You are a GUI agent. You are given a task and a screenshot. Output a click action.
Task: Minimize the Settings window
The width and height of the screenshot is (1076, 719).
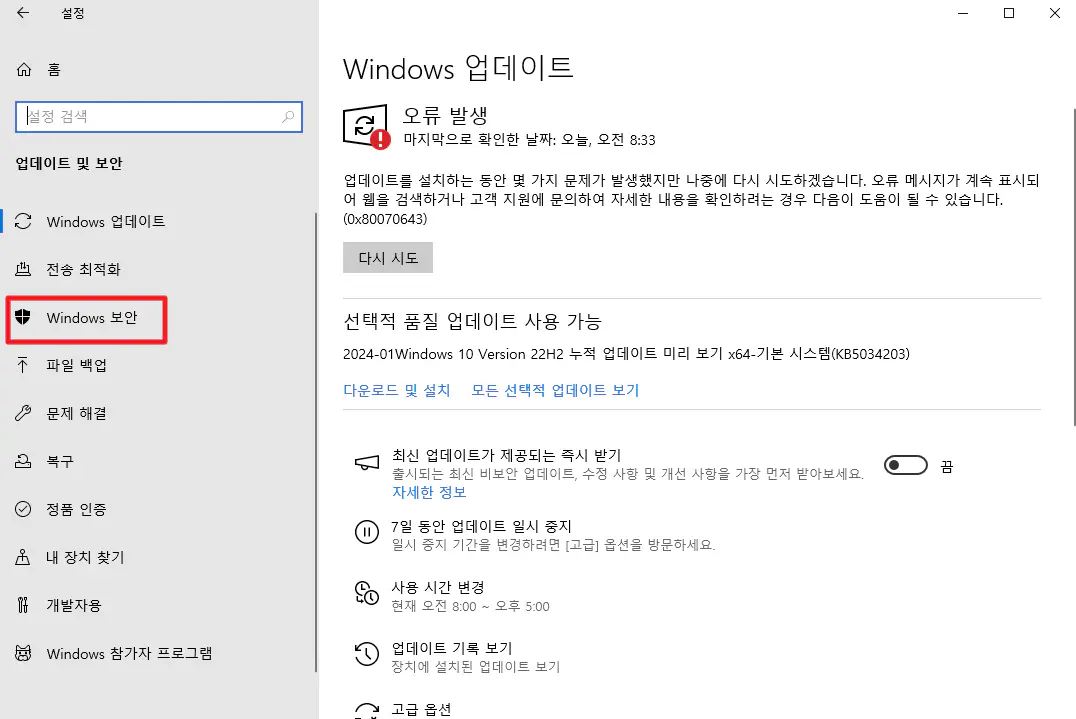(x=963, y=13)
